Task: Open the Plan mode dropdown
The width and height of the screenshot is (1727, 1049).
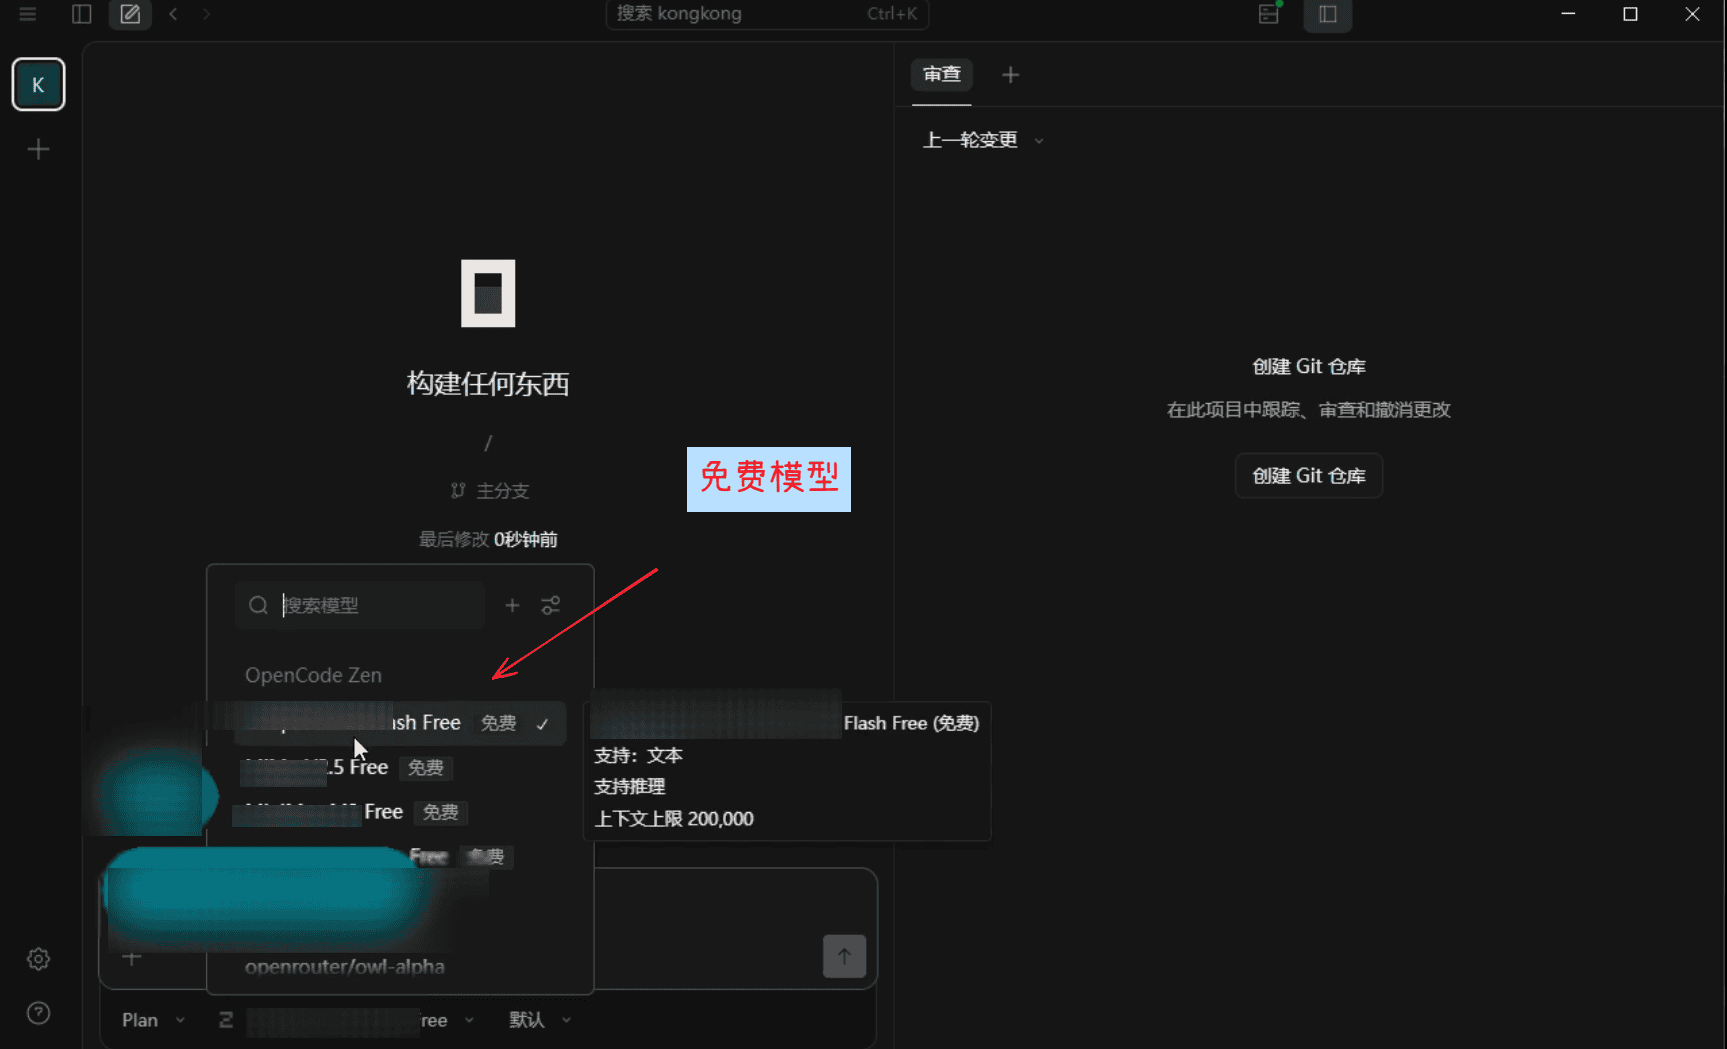Action: (x=153, y=1020)
